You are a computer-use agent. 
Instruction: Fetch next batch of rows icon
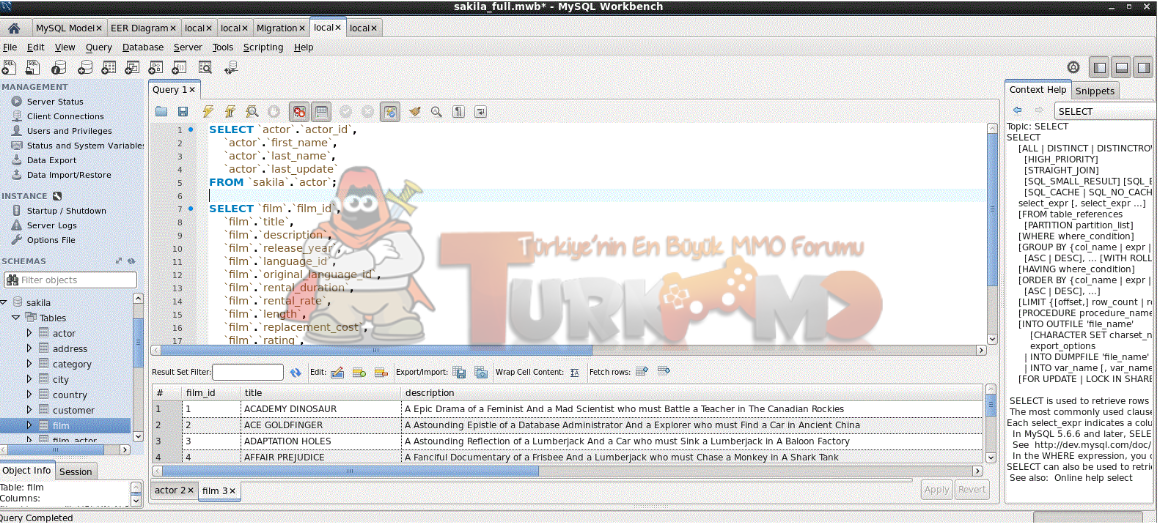pyautogui.click(x=641, y=372)
